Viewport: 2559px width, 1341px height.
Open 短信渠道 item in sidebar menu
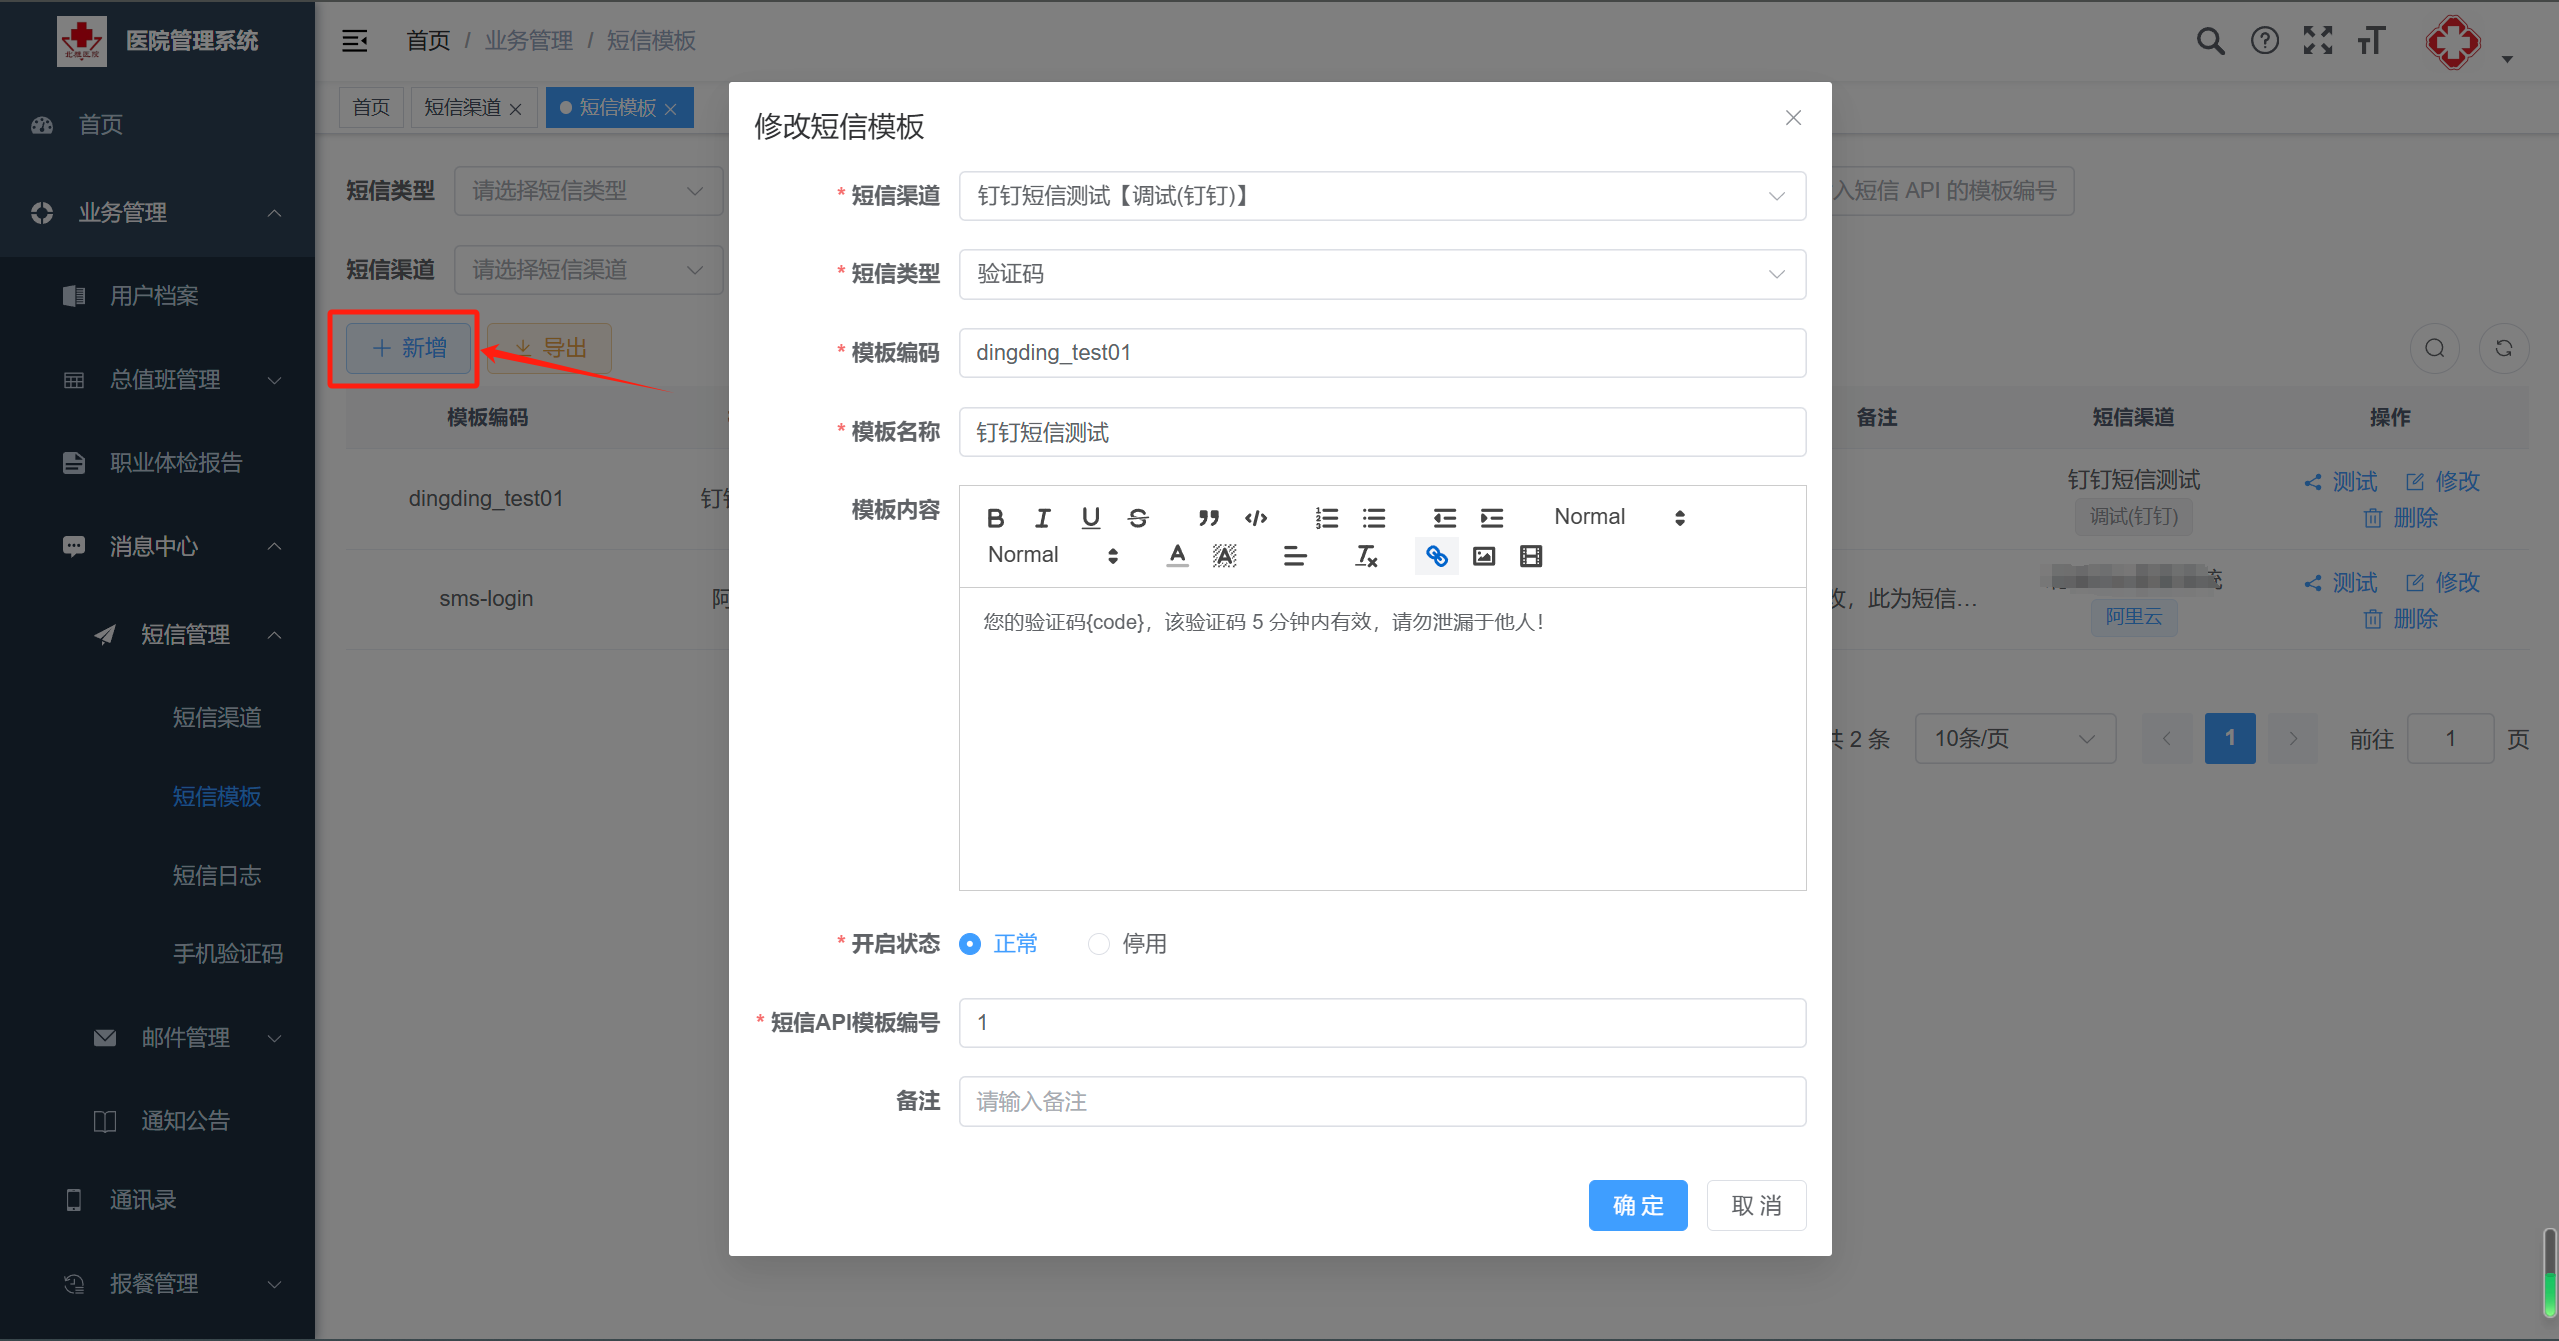coord(216,717)
